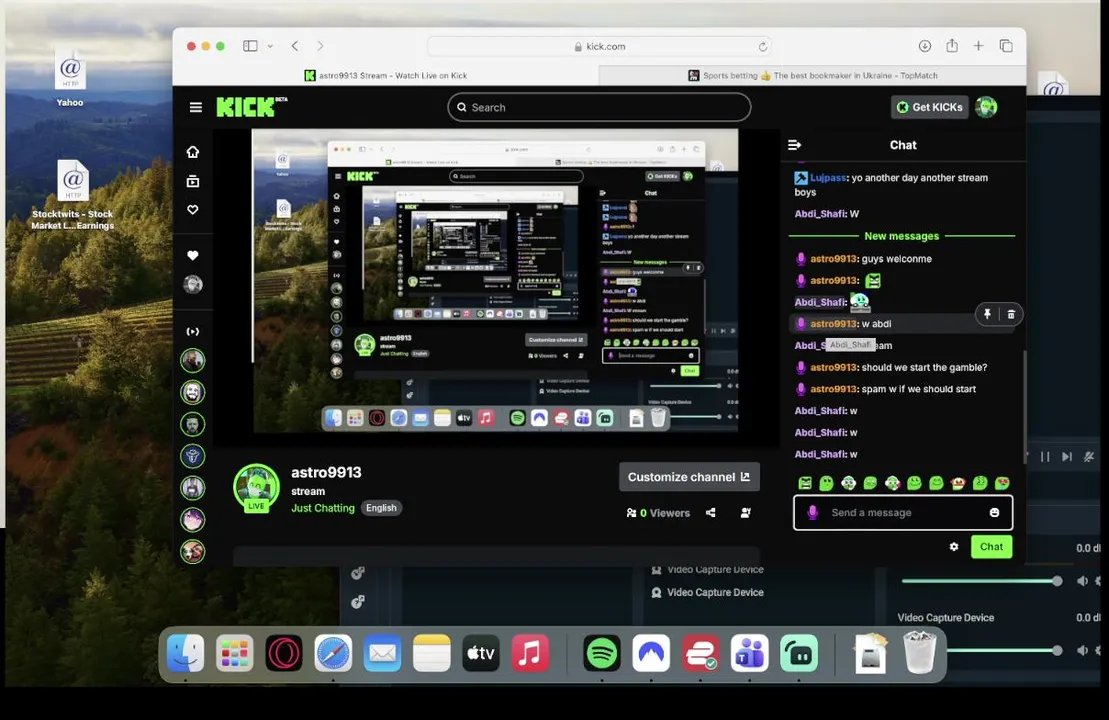Open first followed channel avatar in sidebar
This screenshot has width=1109, height=720.
click(192, 361)
